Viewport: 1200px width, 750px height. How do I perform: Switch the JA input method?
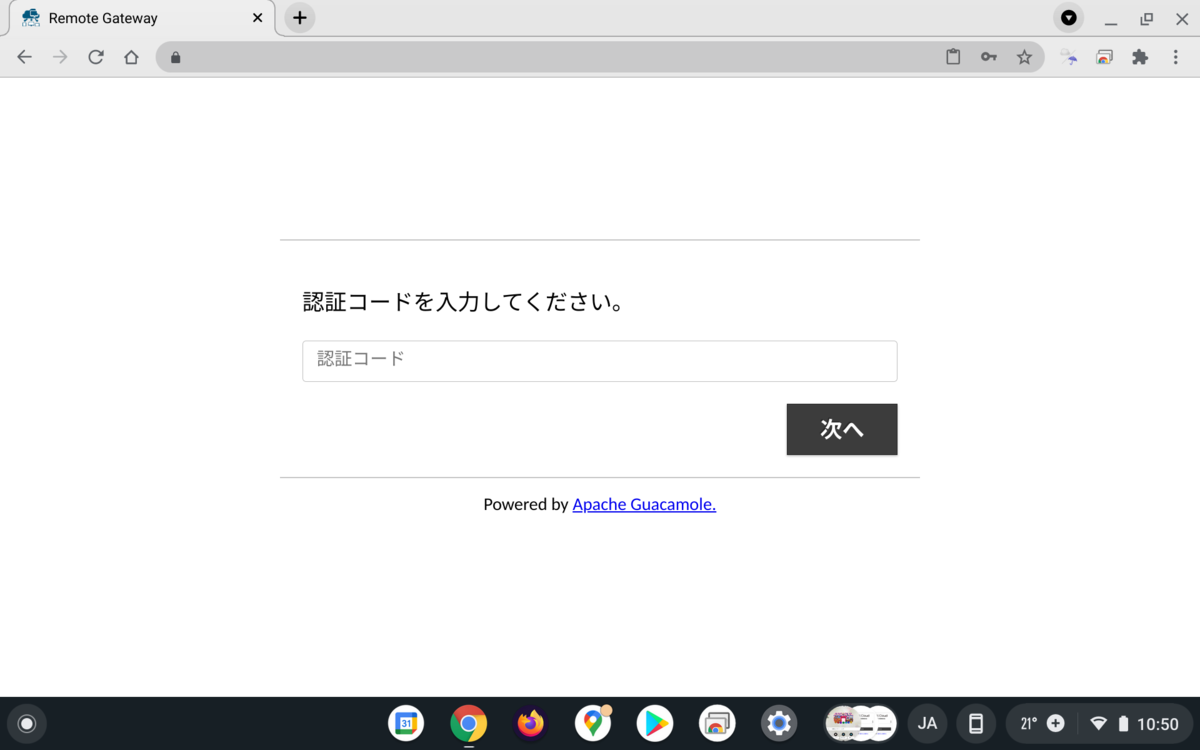point(927,723)
